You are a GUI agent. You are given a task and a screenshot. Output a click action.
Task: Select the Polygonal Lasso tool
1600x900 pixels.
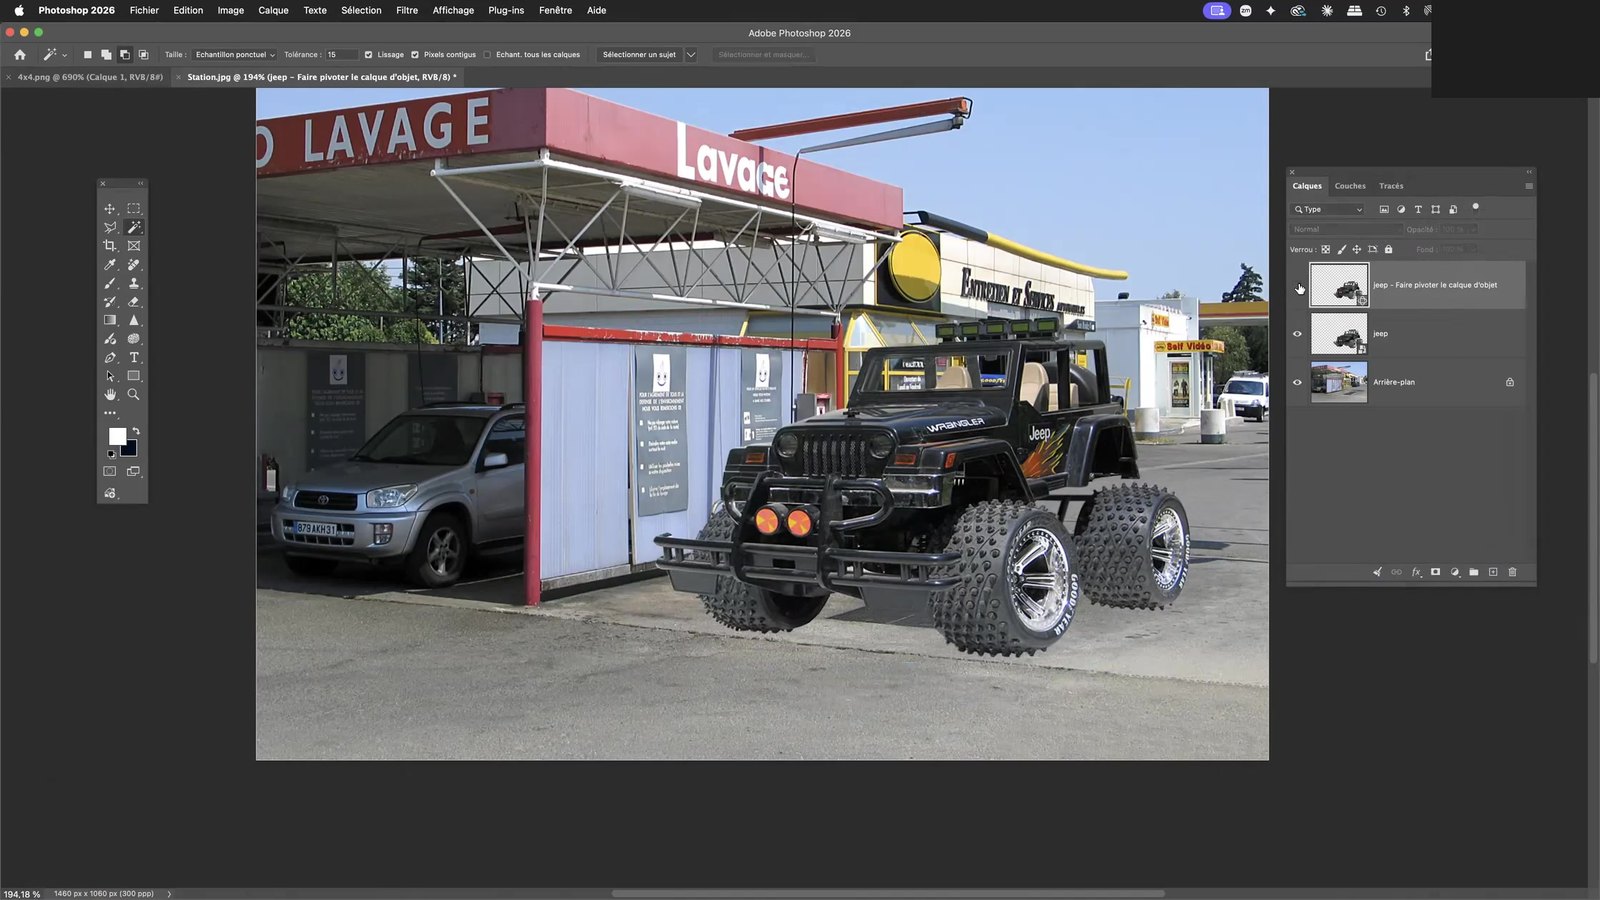(x=110, y=228)
